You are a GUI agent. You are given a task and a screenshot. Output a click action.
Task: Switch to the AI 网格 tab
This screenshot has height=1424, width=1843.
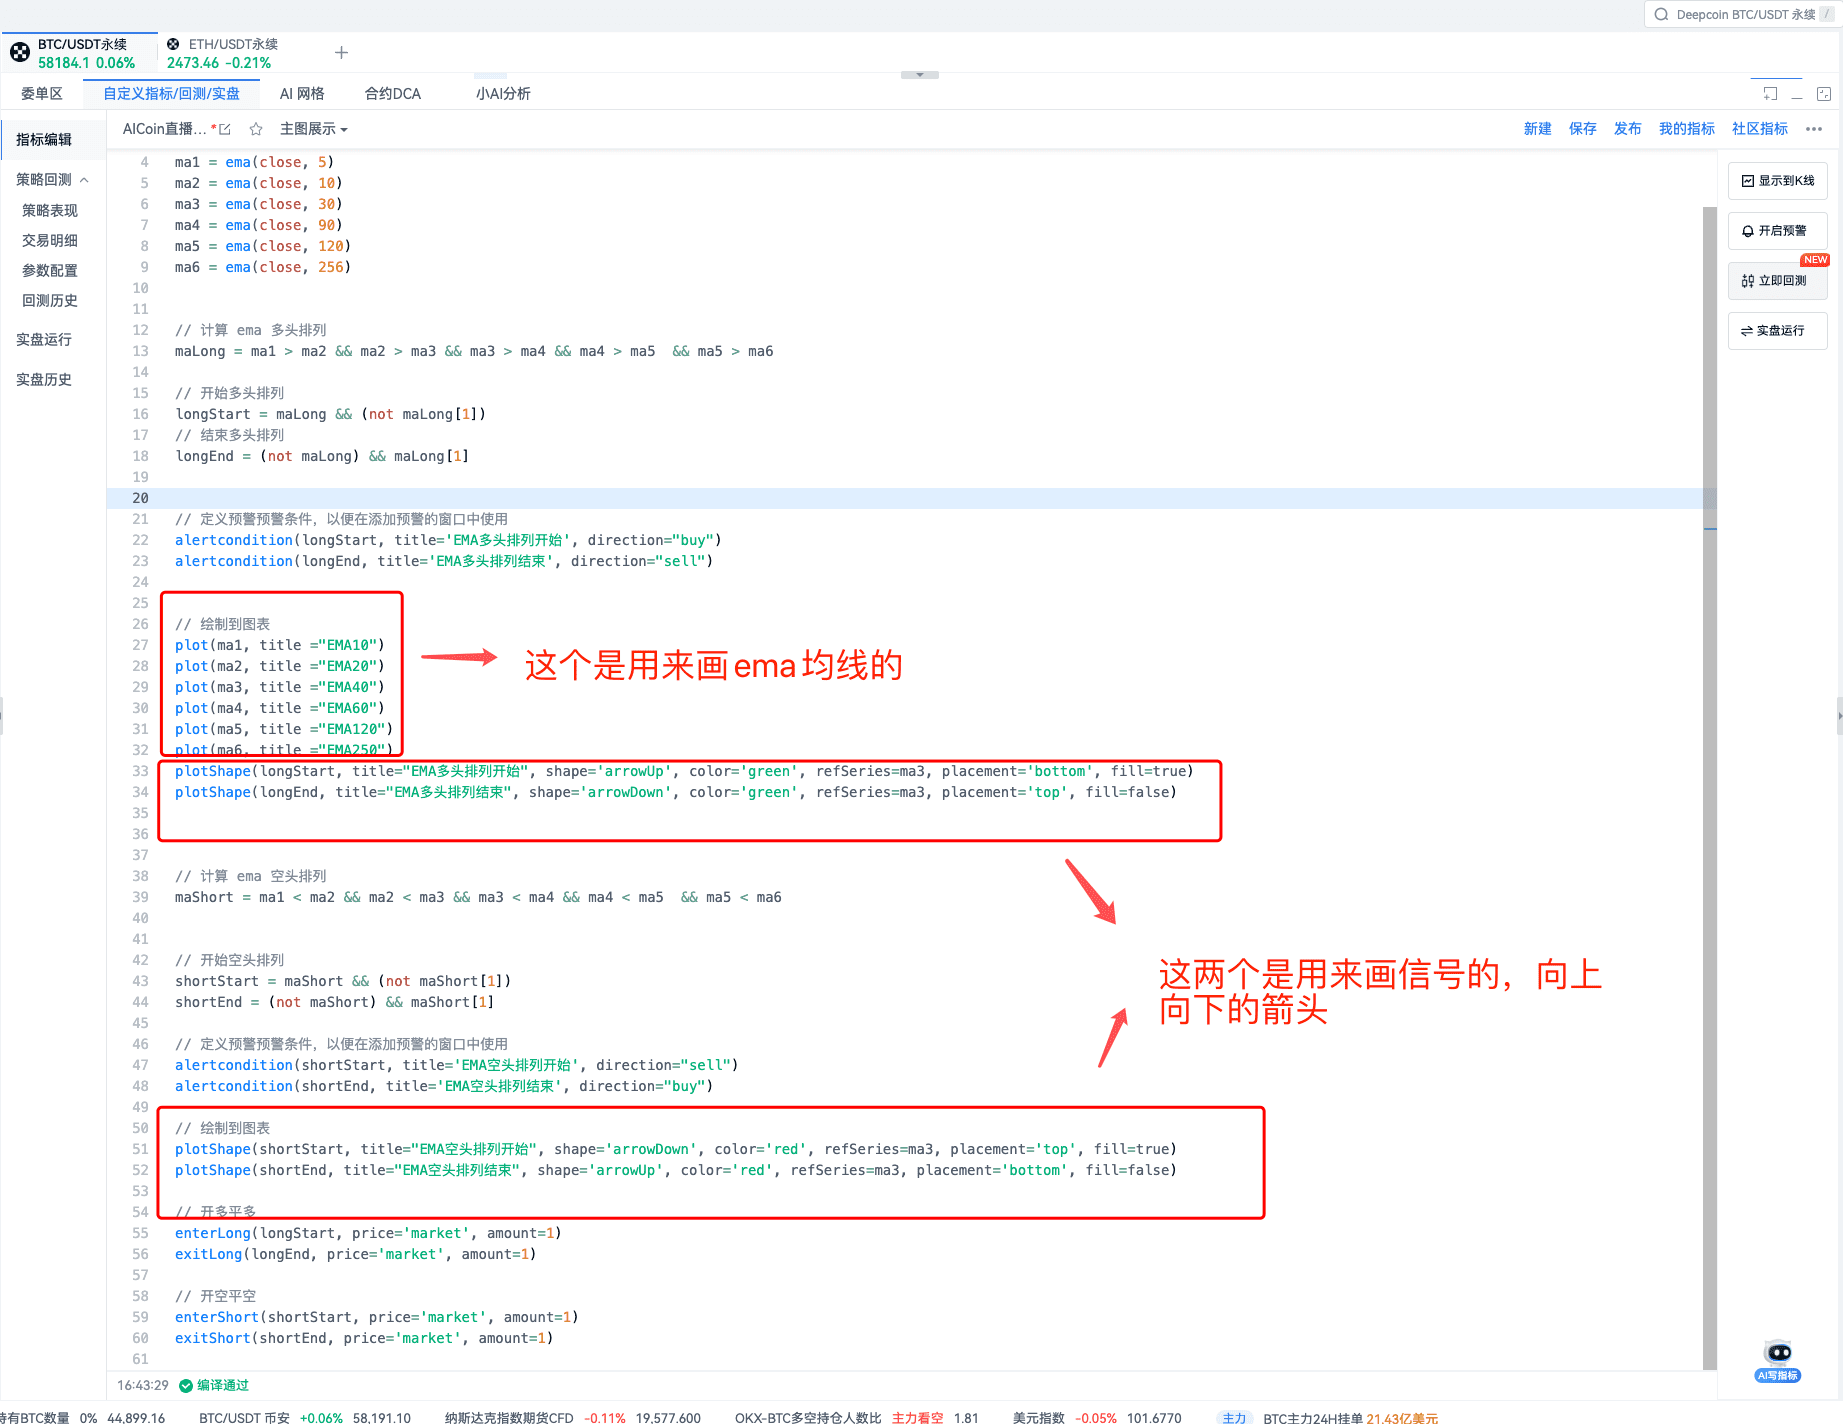coord(302,94)
